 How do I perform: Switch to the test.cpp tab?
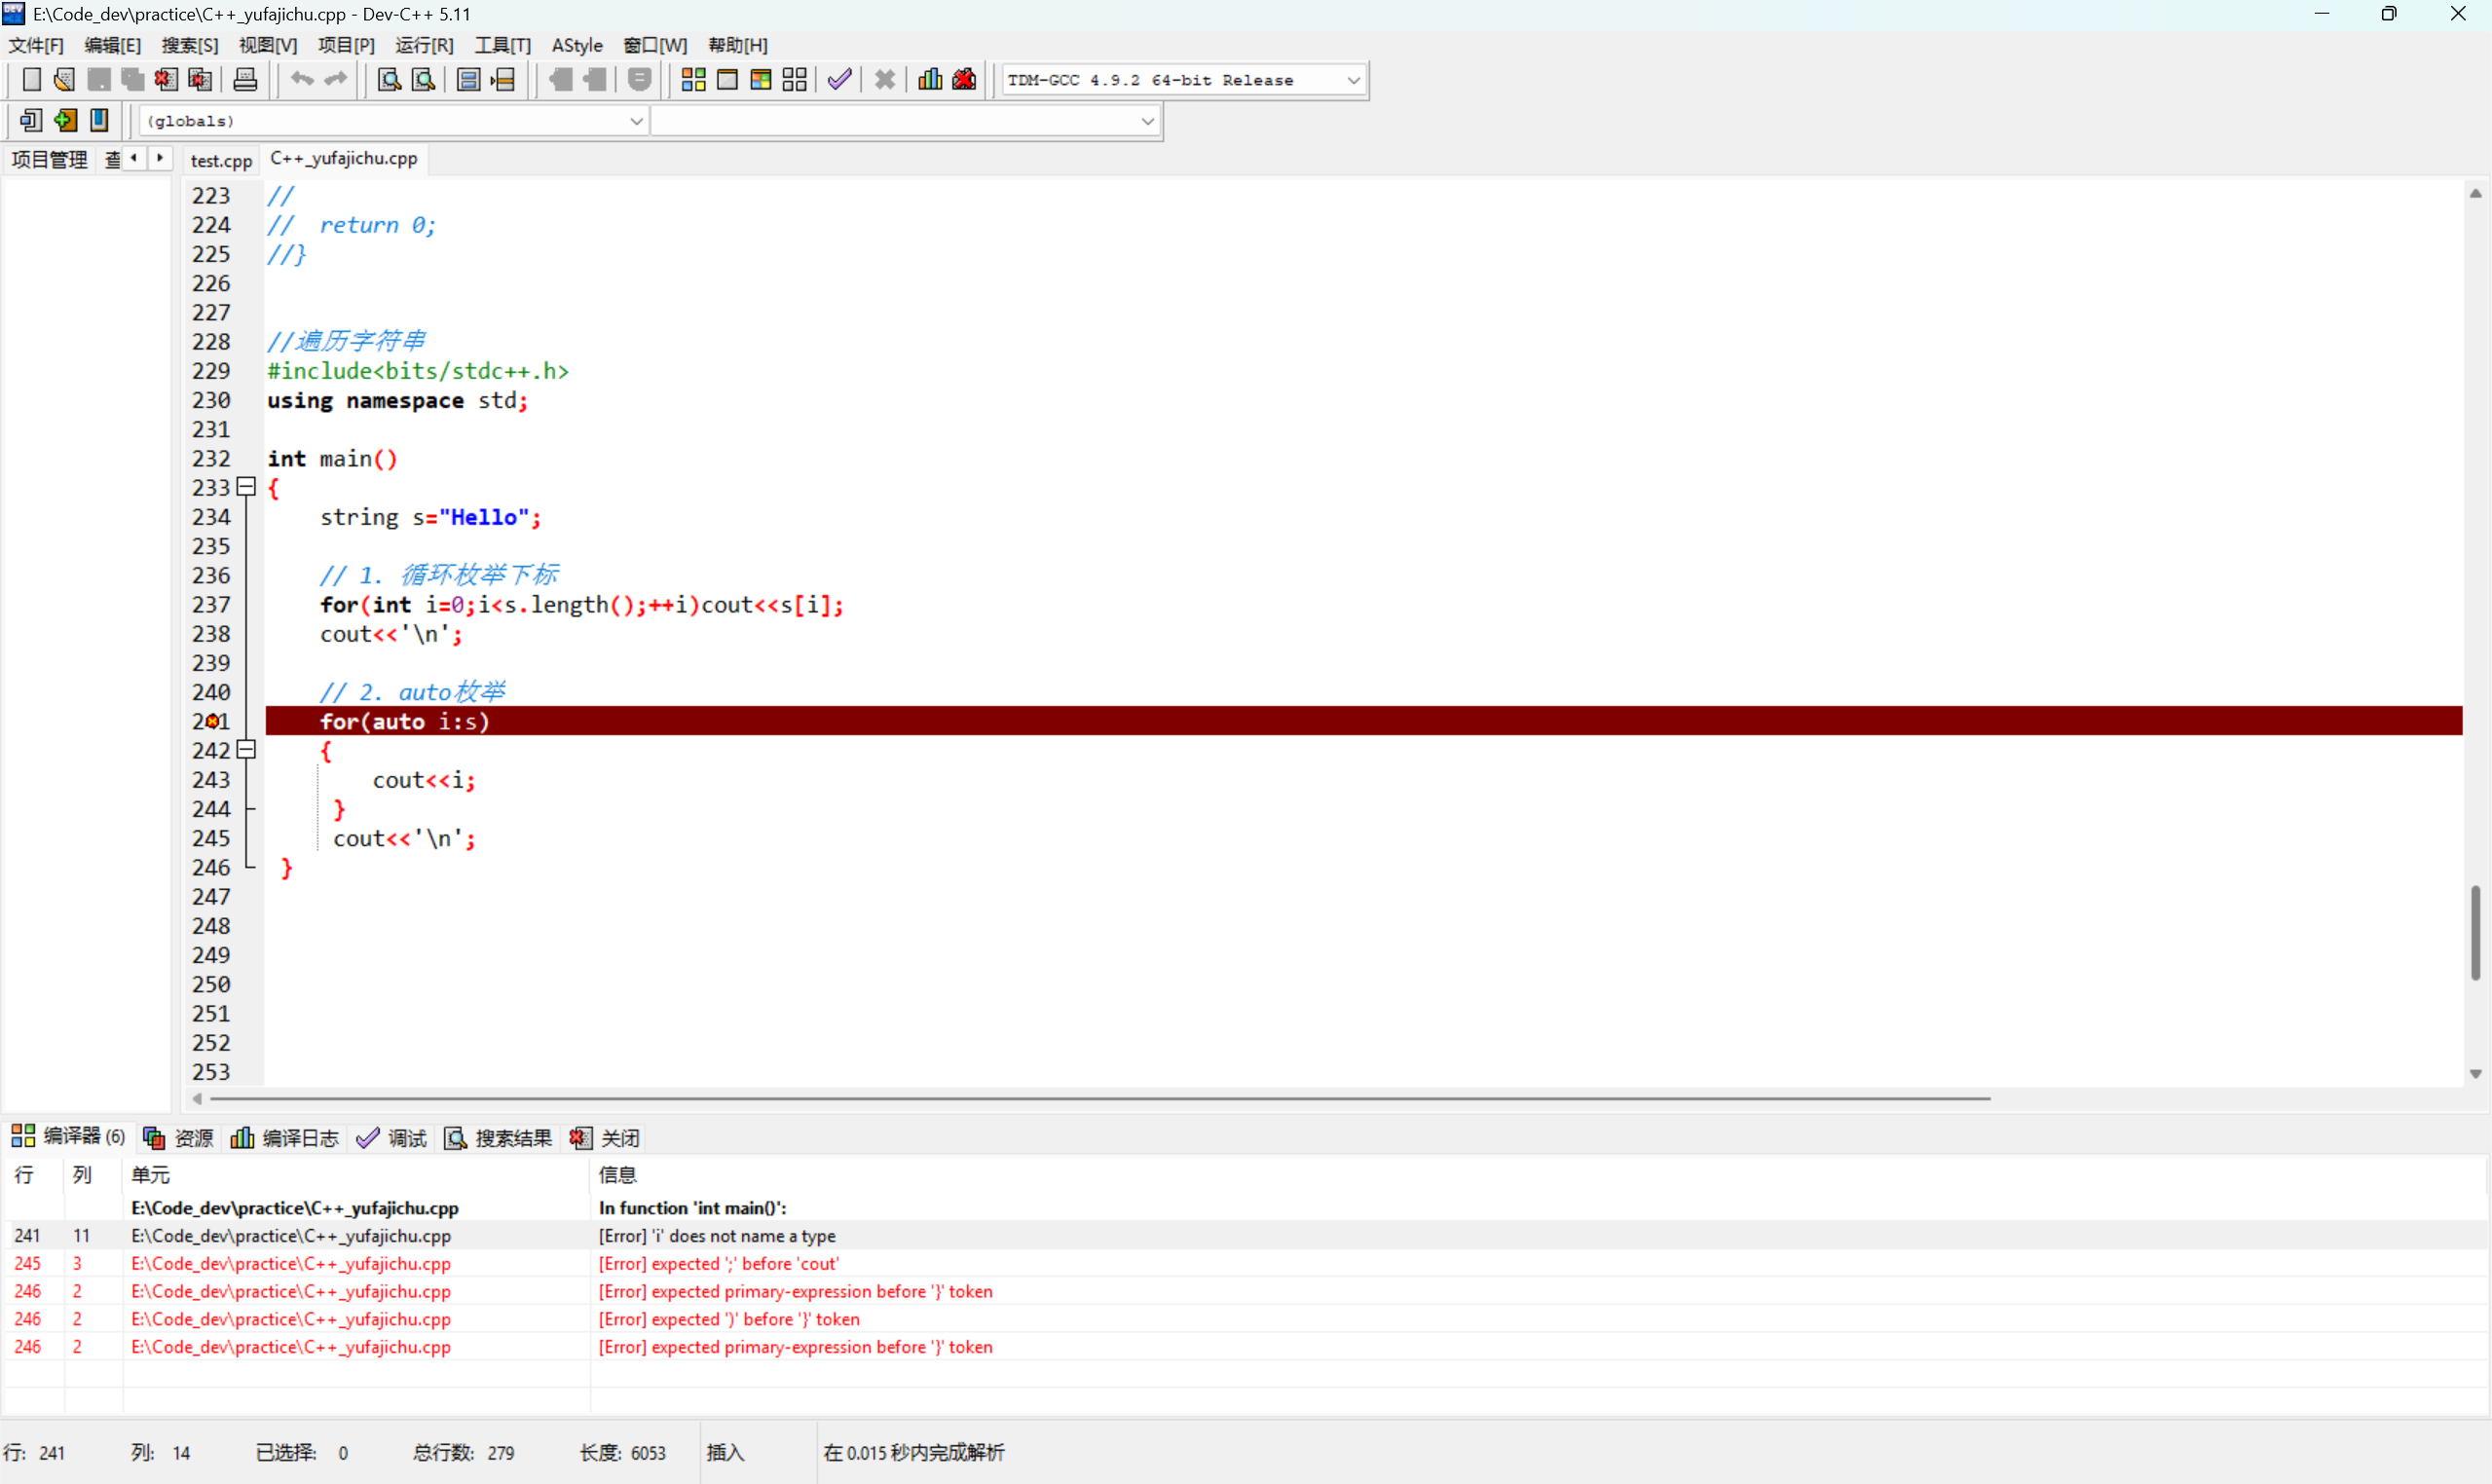coord(221,160)
